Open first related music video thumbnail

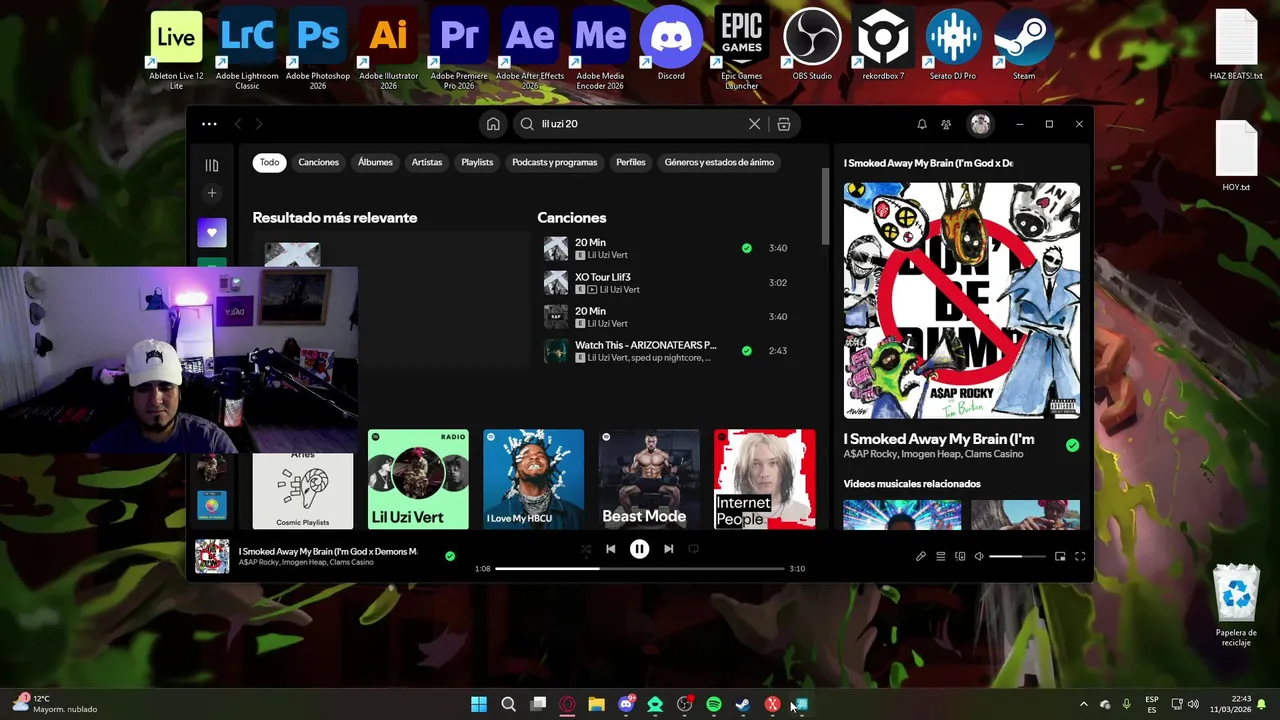(x=902, y=514)
